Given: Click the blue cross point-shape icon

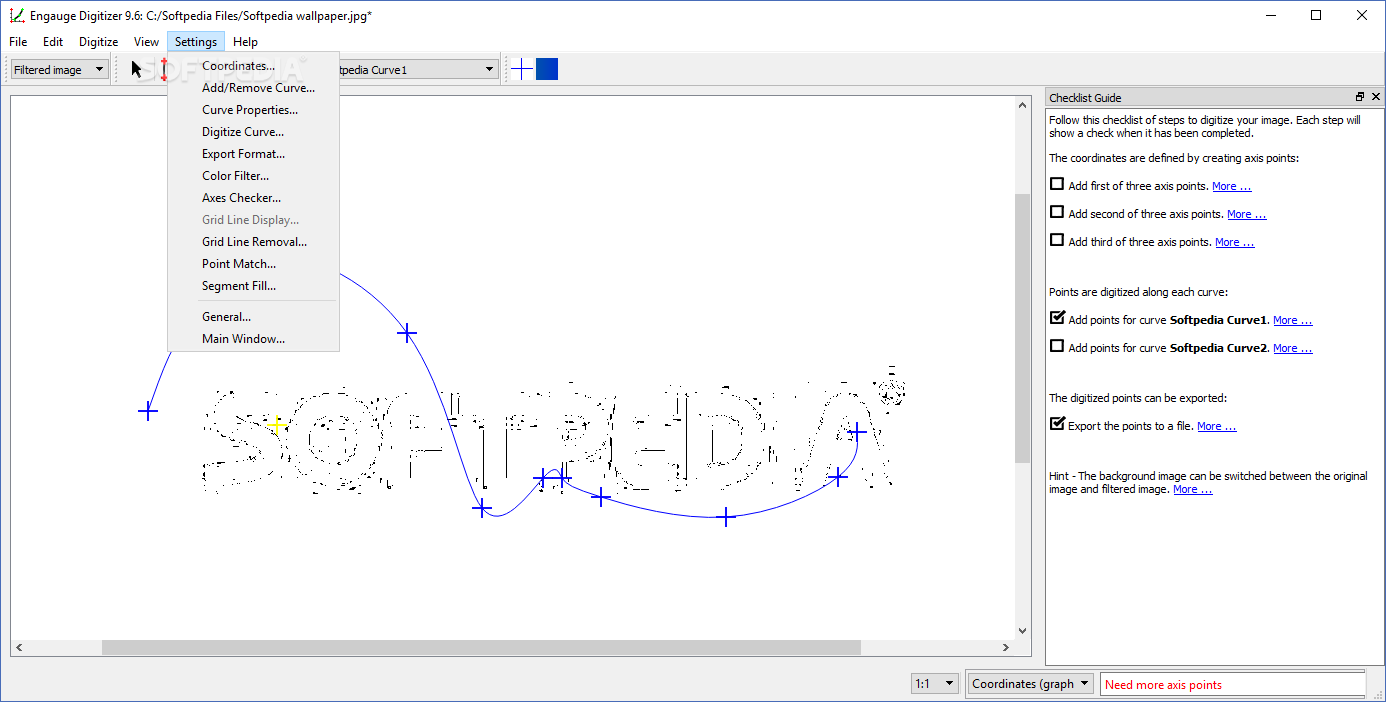Looking at the screenshot, I should tap(522, 69).
